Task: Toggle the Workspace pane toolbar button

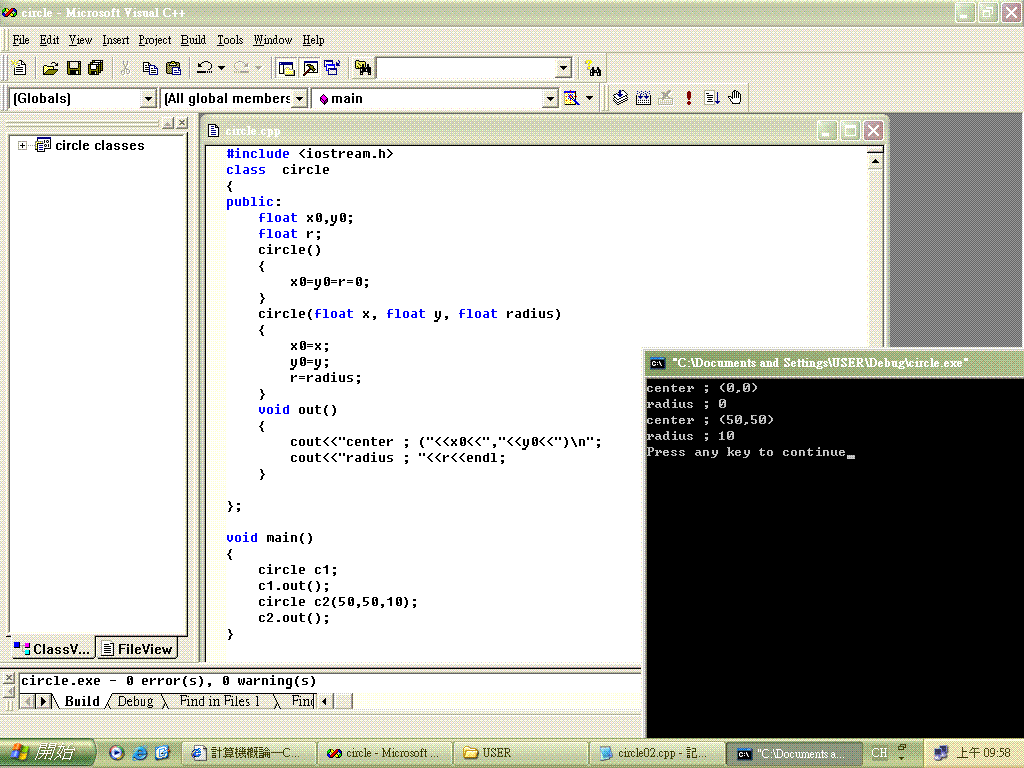Action: [x=287, y=68]
